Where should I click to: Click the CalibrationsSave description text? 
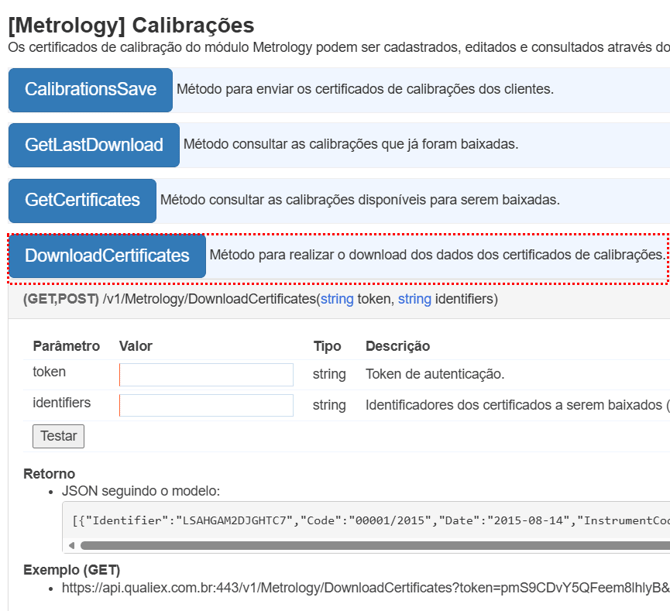pos(364,89)
